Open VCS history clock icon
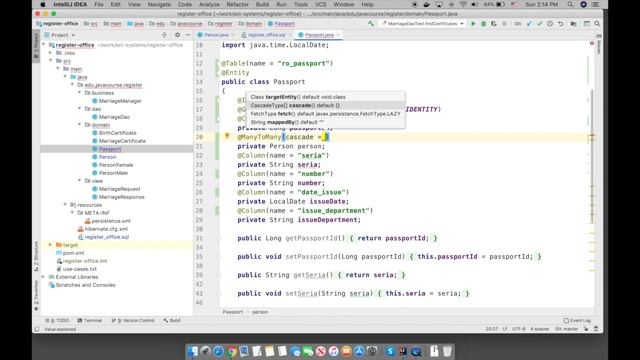Image resolution: width=640 pixels, height=360 pixels. 550,24
